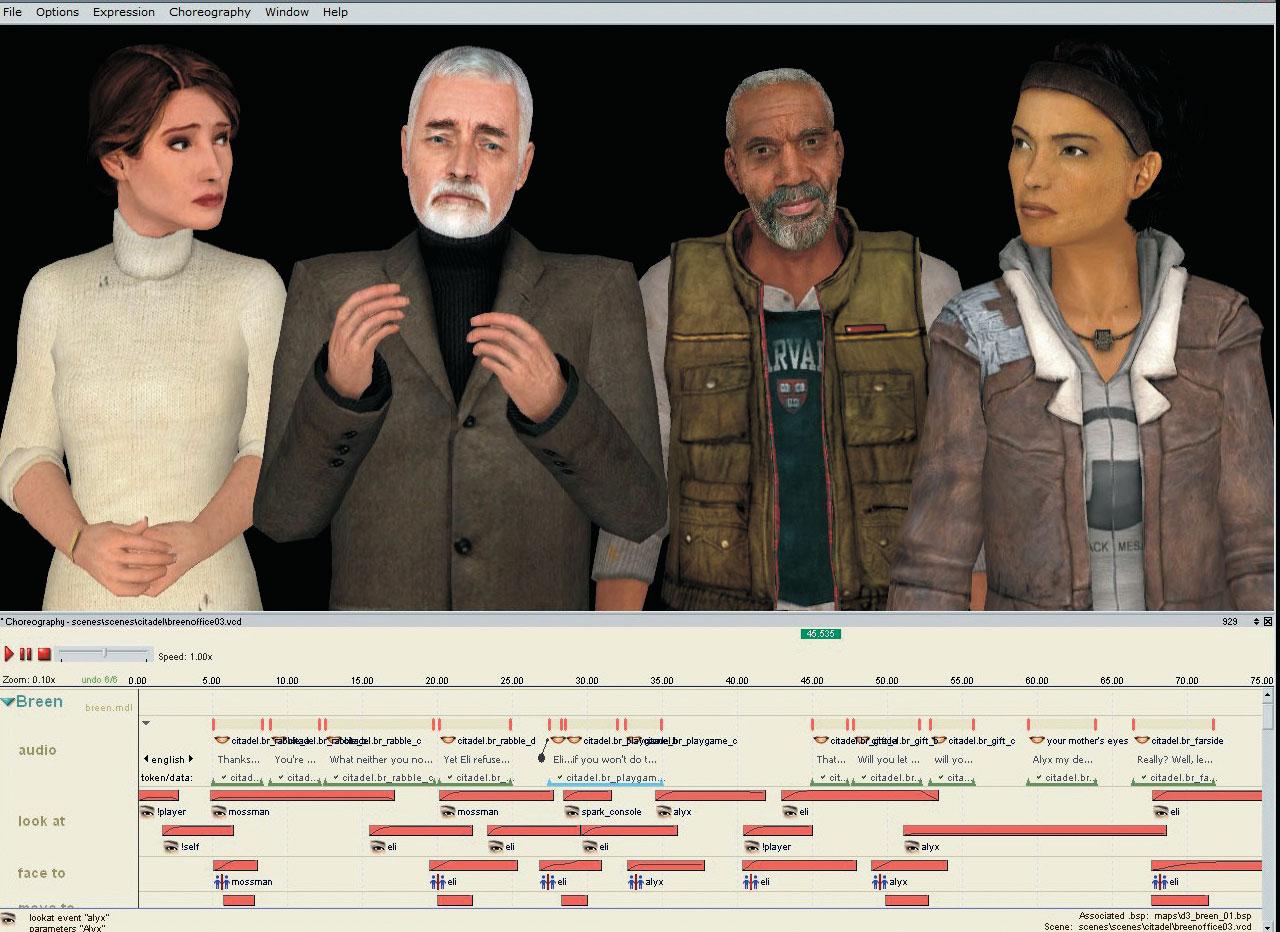Select eli face-to people icon near 27.00

point(547,881)
